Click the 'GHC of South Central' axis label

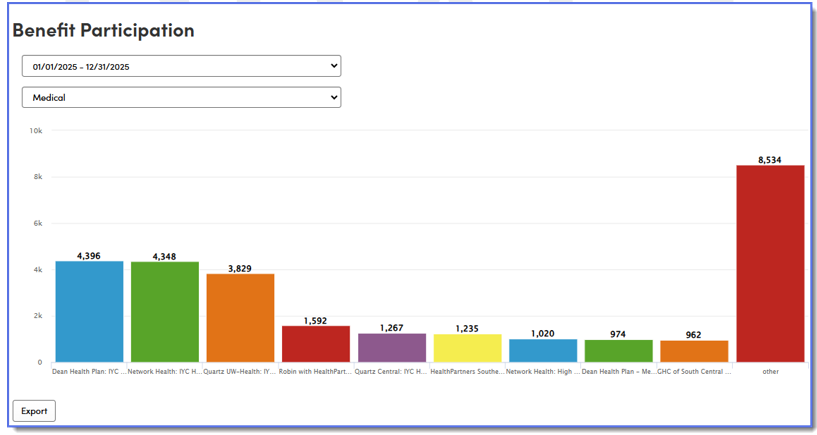pyautogui.click(x=694, y=371)
